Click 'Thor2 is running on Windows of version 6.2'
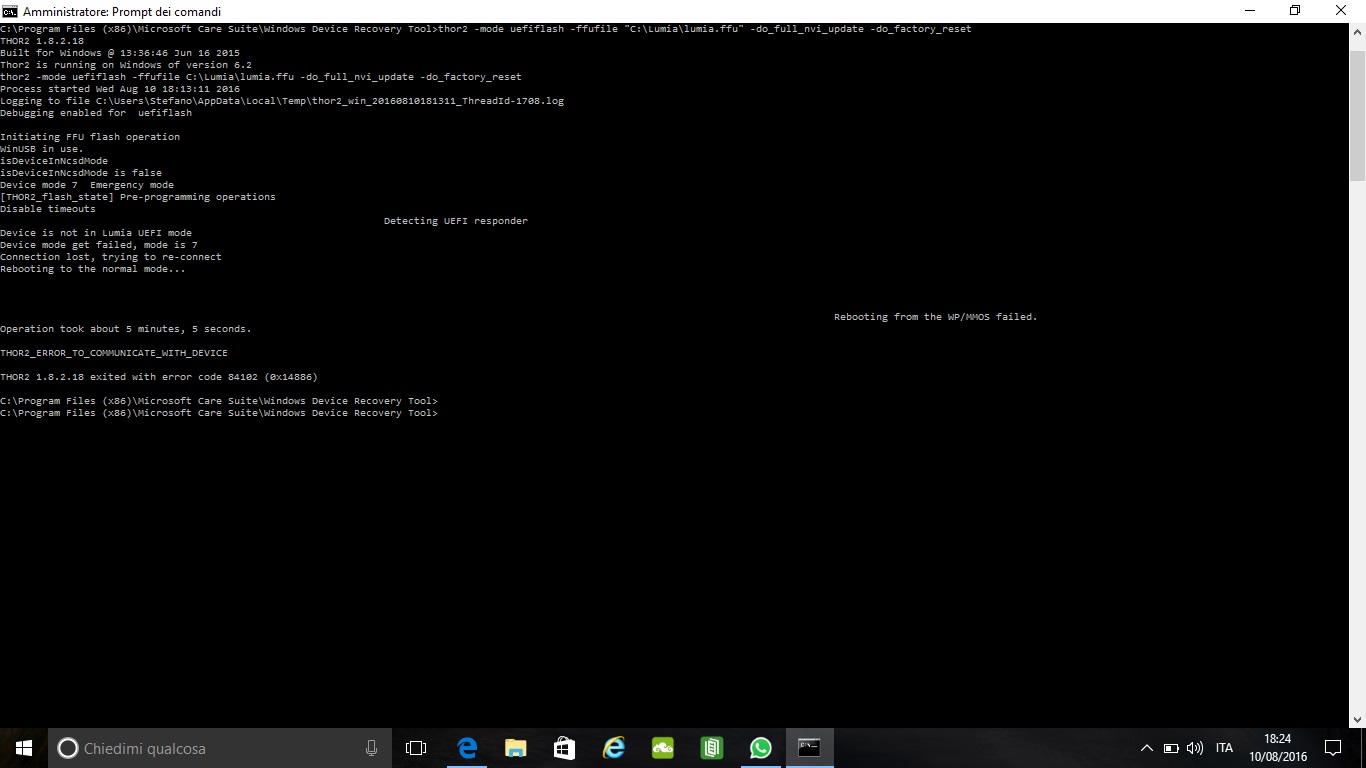 [x=126, y=65]
